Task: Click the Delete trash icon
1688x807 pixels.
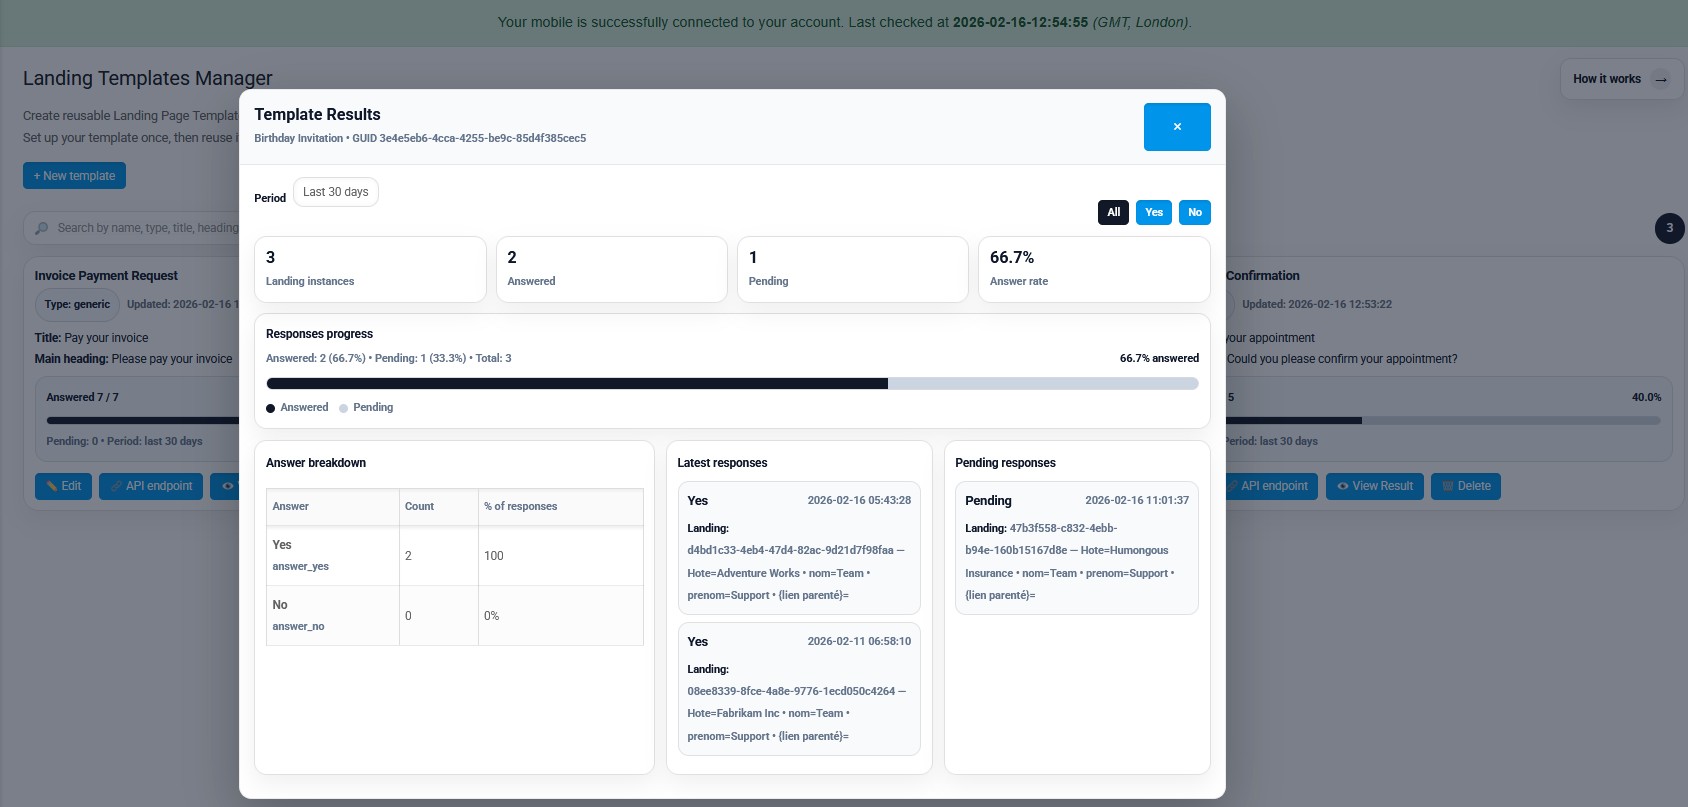Action: [x=1447, y=487]
